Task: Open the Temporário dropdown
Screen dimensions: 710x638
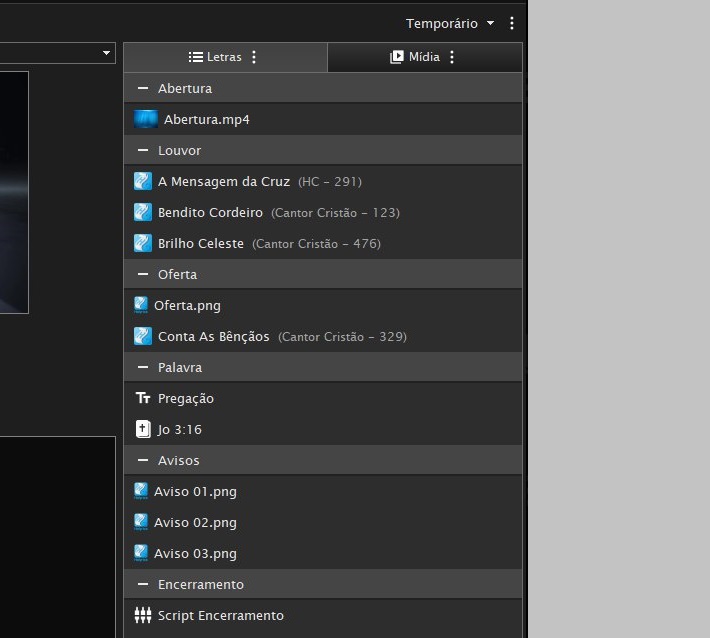Action: (449, 23)
